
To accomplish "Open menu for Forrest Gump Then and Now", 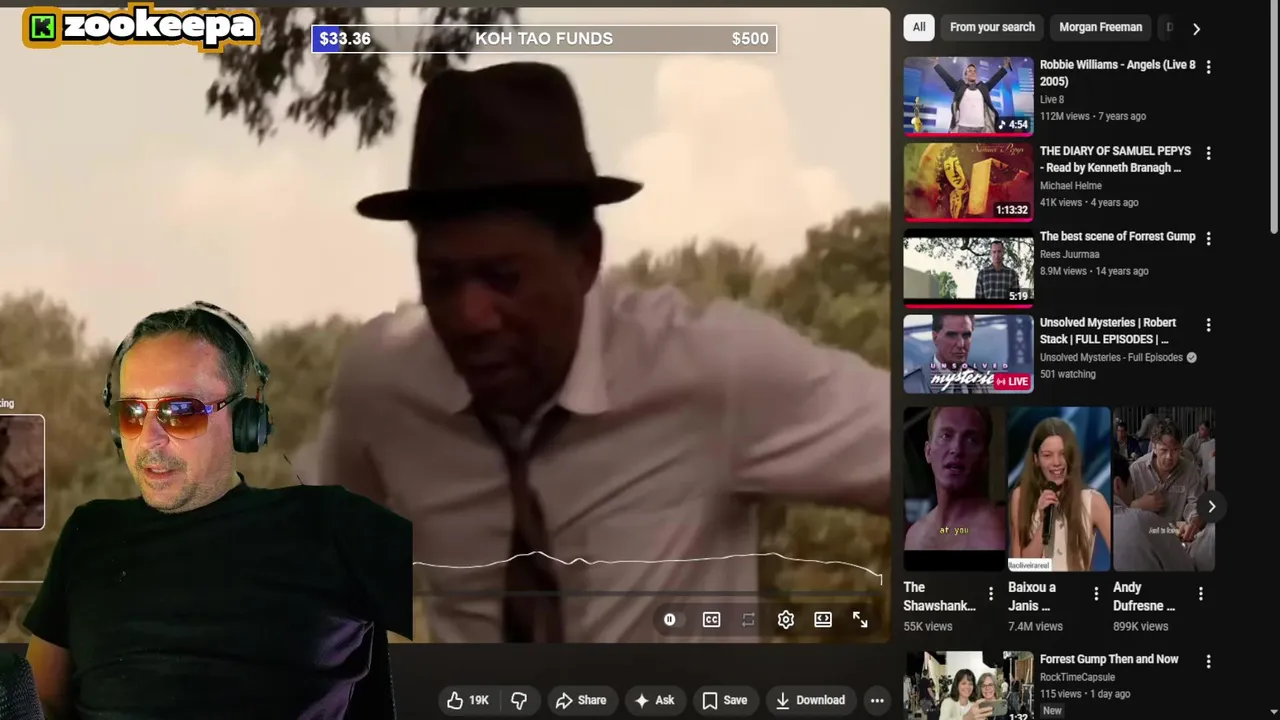I will 1208,661.
